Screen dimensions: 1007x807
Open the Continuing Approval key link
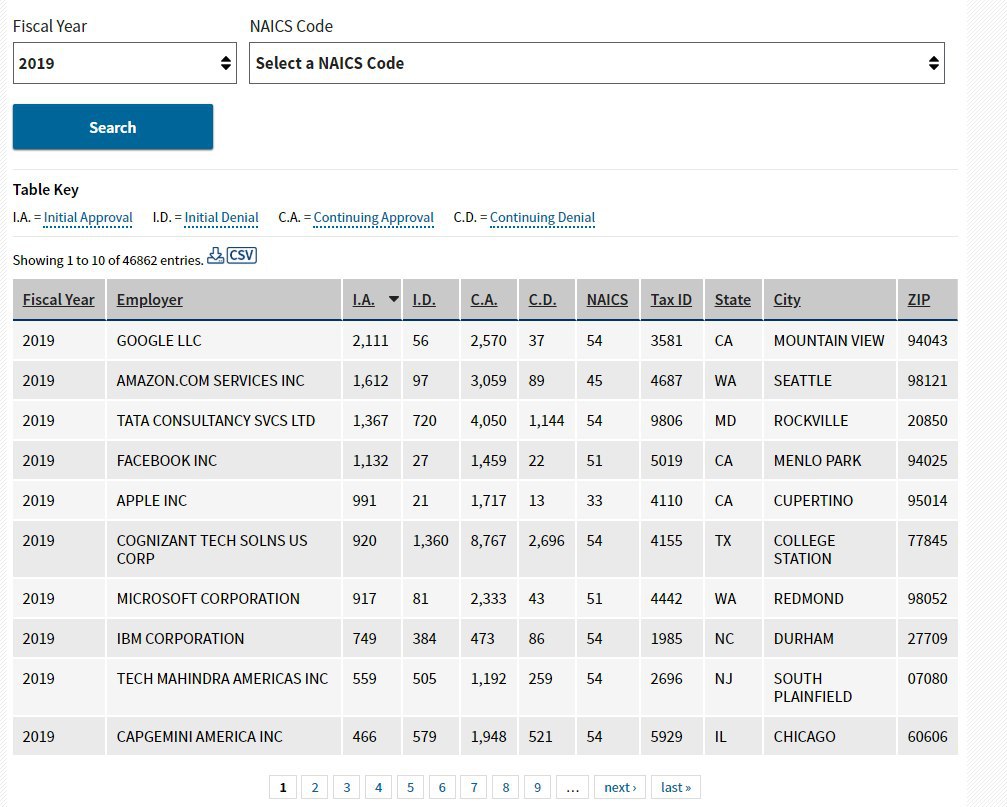pos(374,218)
